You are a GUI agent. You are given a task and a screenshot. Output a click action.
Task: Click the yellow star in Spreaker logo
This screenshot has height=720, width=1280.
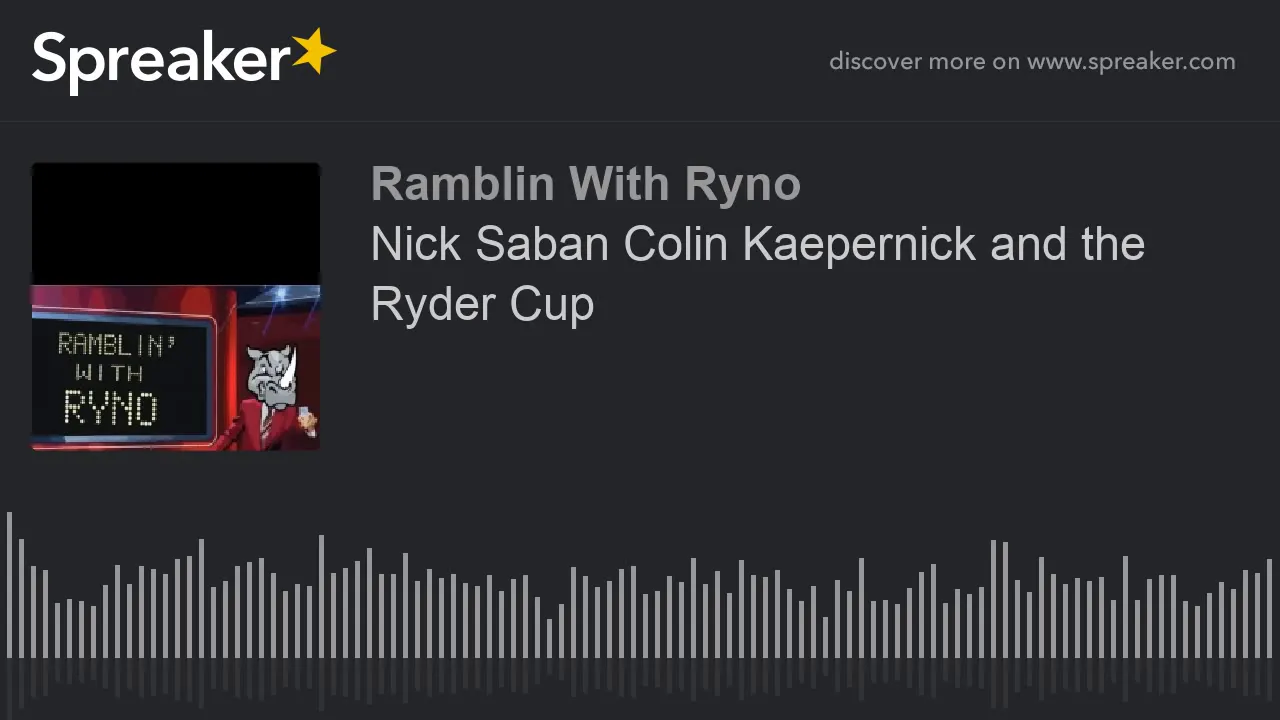[314, 52]
